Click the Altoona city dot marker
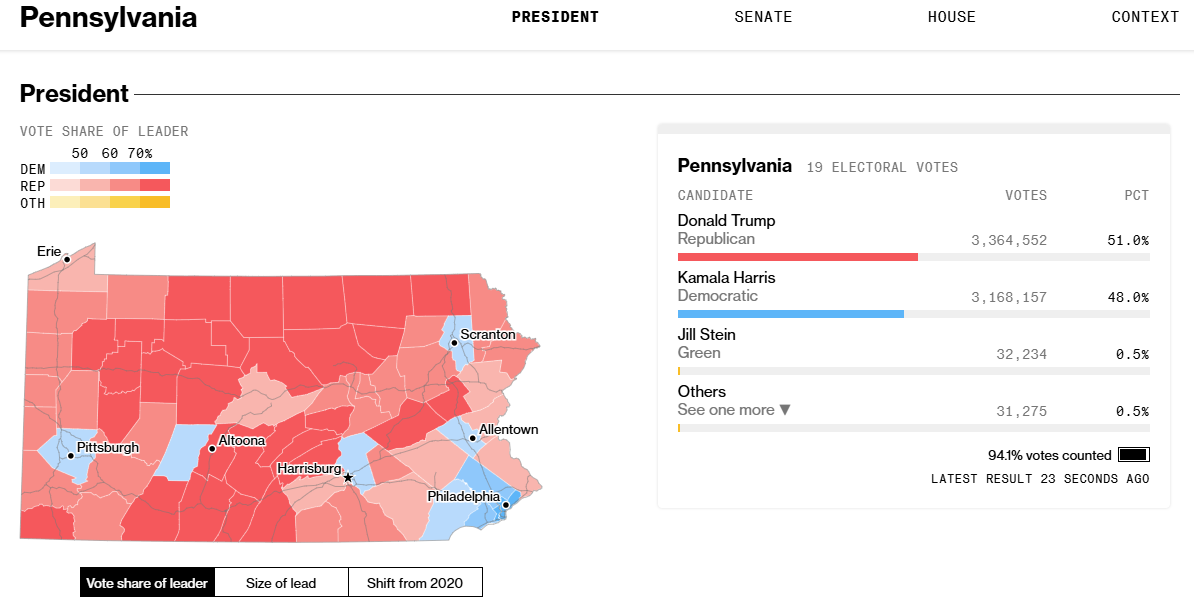This screenshot has height=613, width=1194. pos(212,449)
